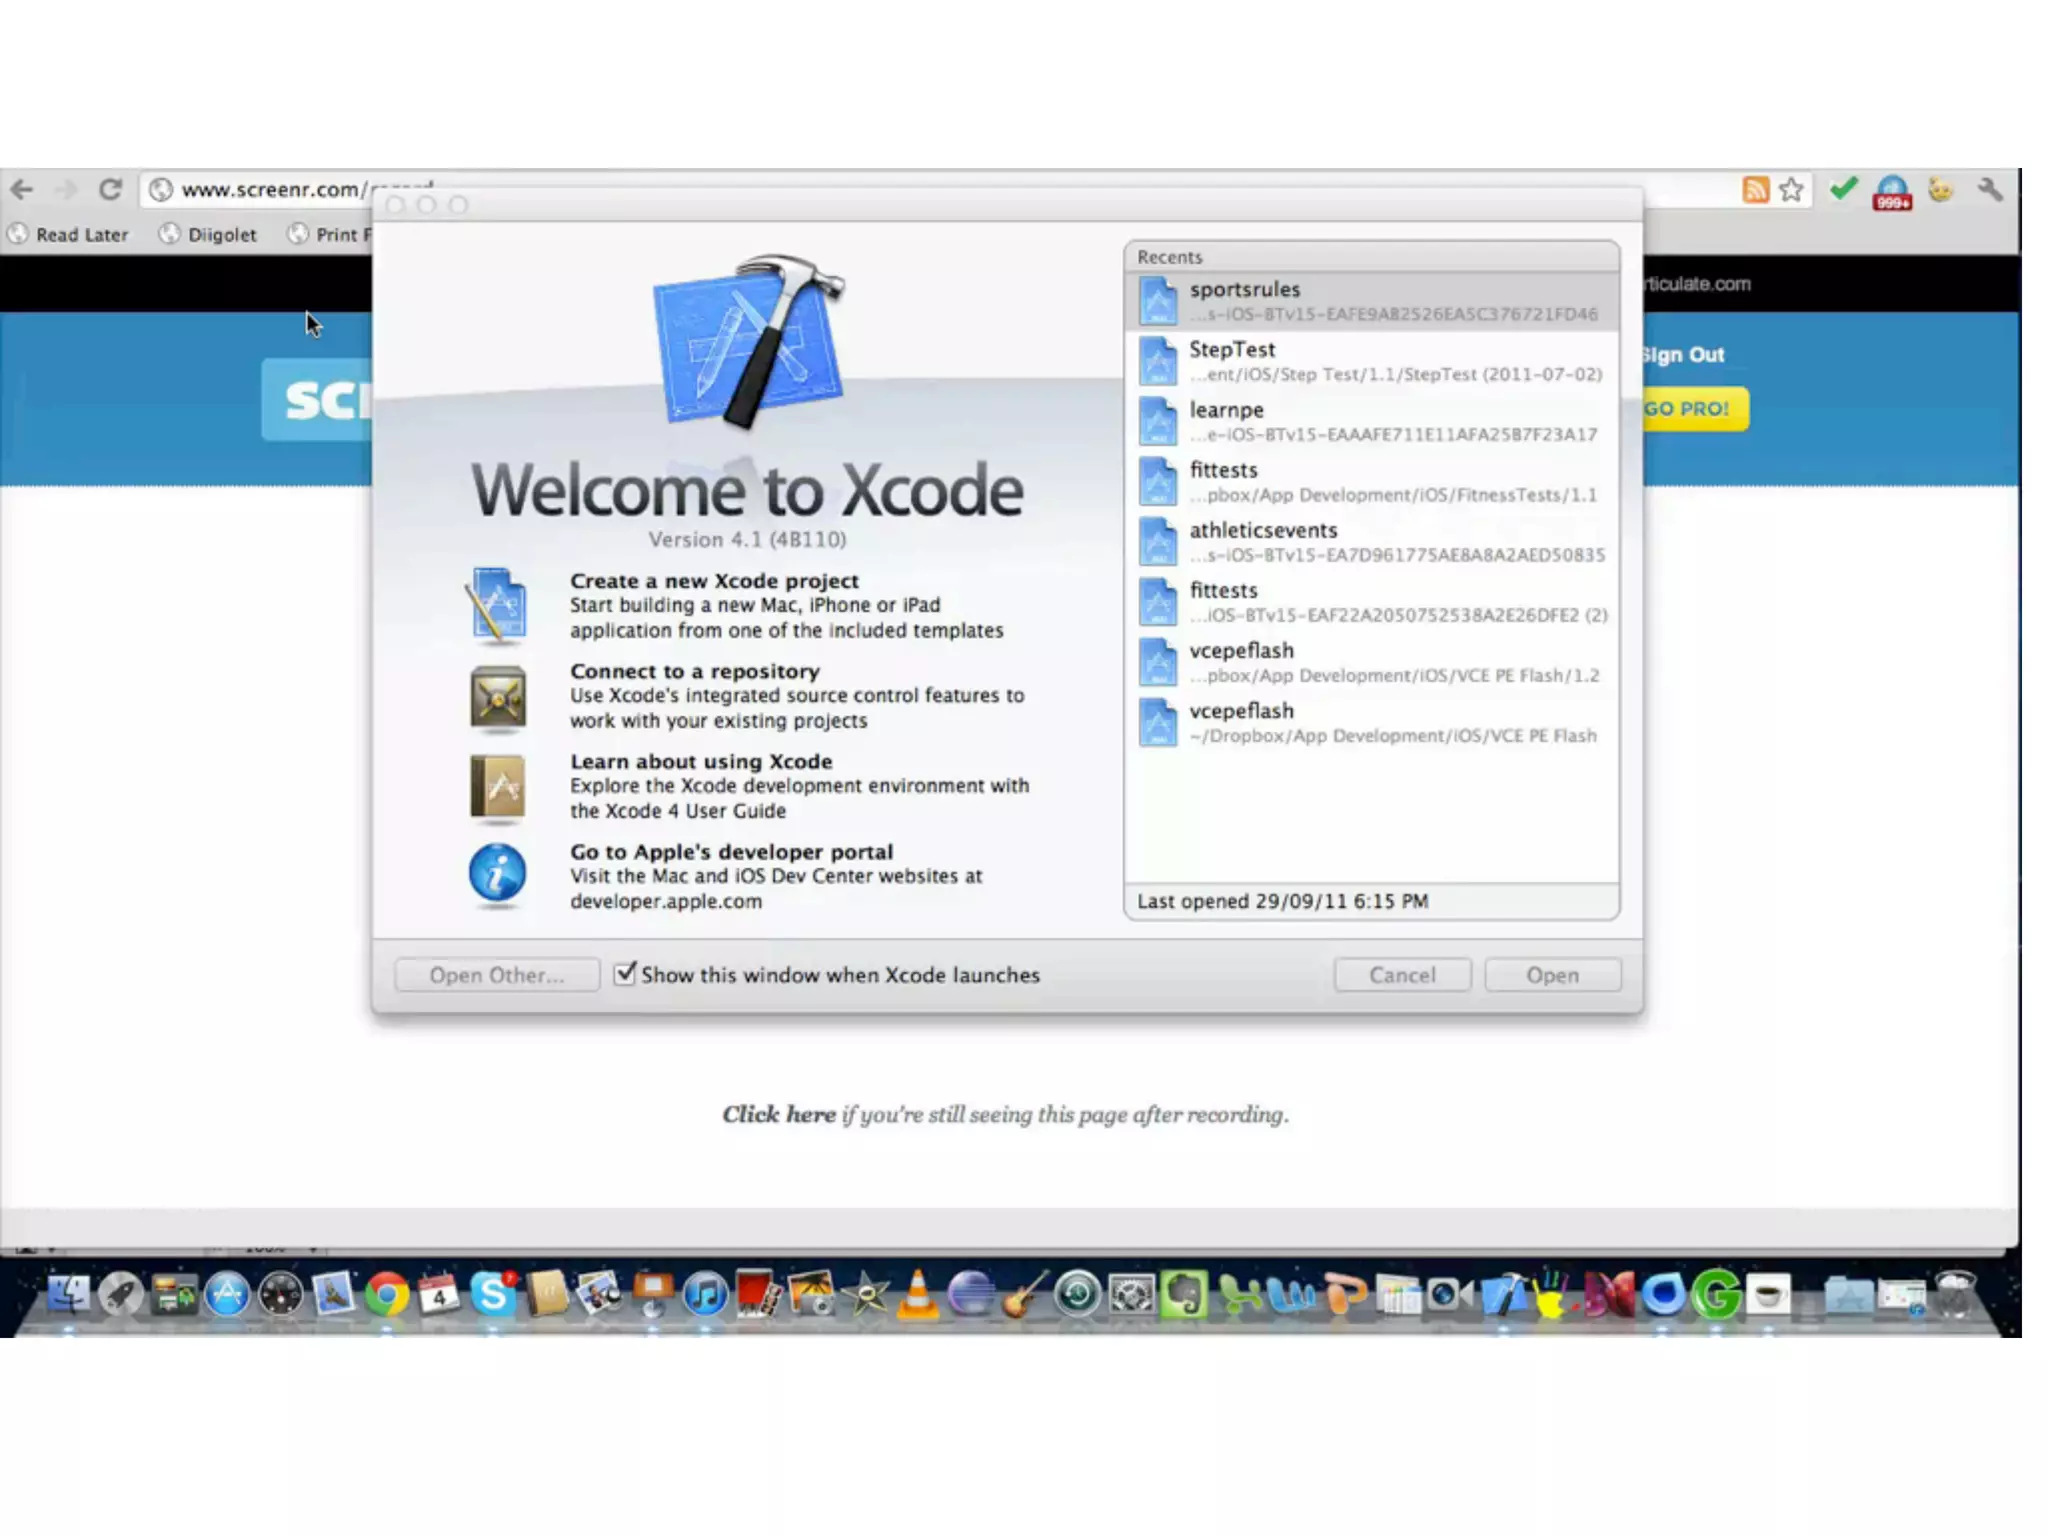Click the Open button
This screenshot has height=1536, width=2048.
click(1552, 975)
